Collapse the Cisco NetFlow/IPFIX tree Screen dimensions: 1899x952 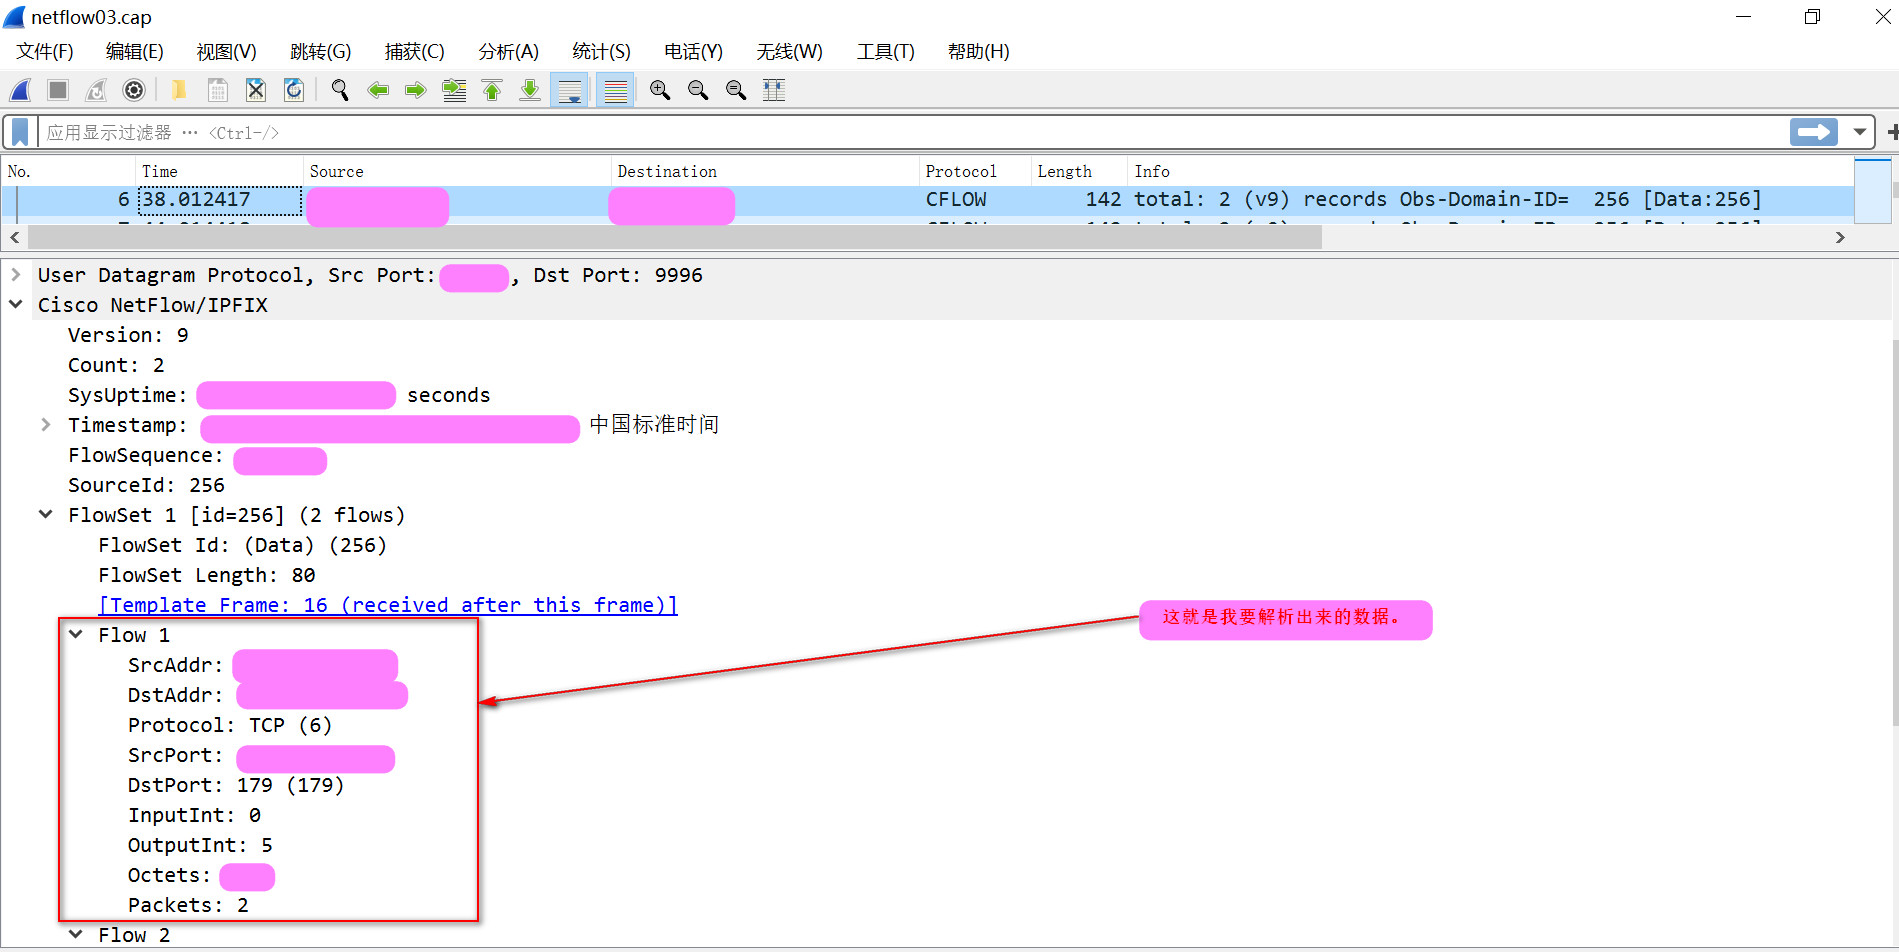pos(15,304)
